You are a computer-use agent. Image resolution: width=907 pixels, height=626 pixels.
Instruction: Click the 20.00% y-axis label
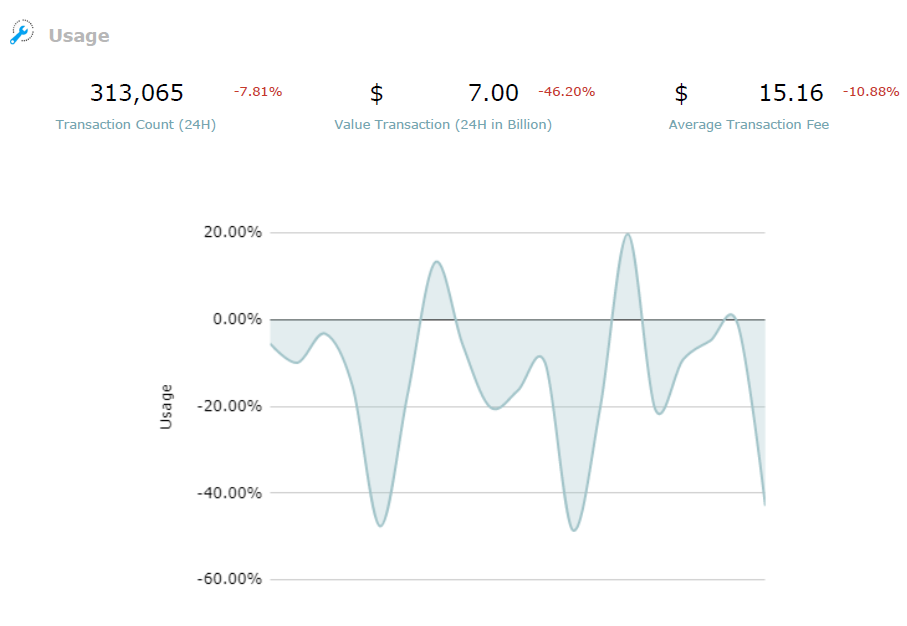pyautogui.click(x=233, y=232)
